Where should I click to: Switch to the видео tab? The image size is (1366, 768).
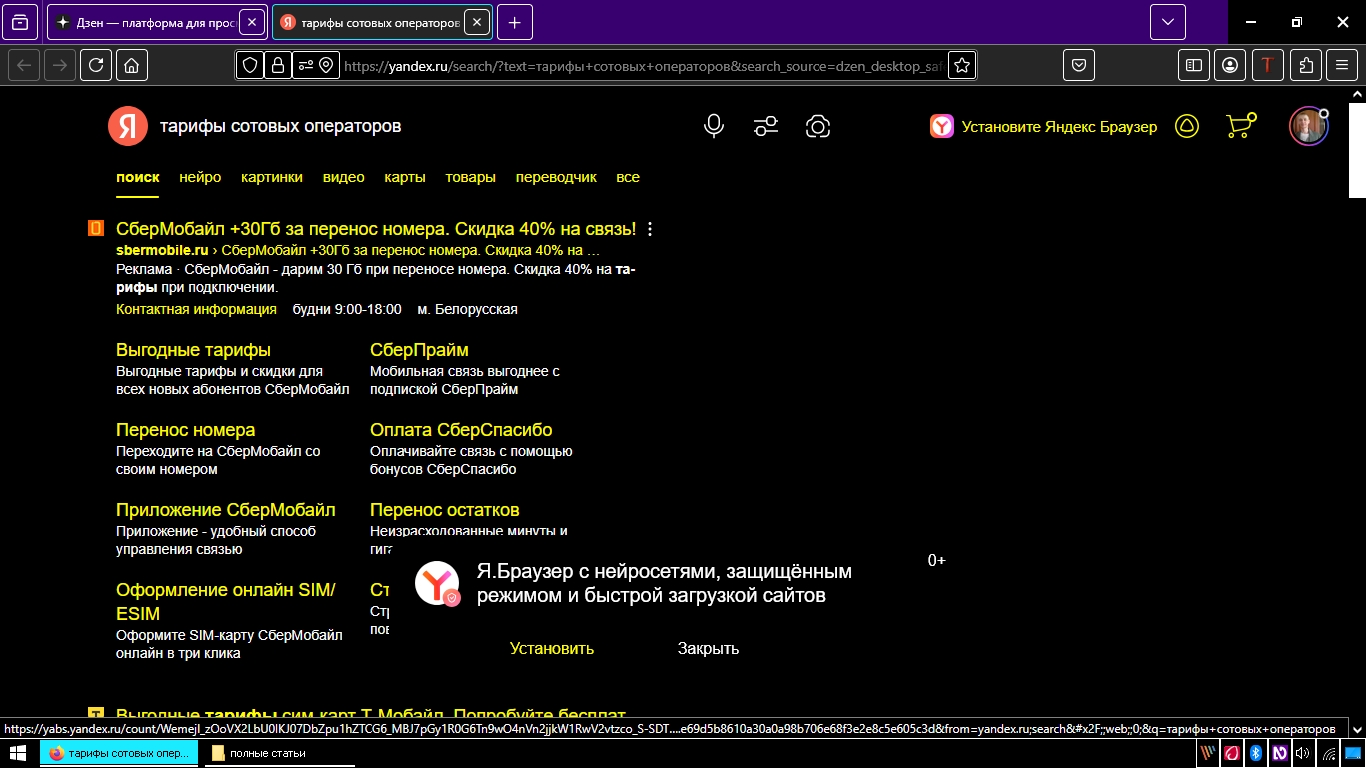(x=344, y=177)
